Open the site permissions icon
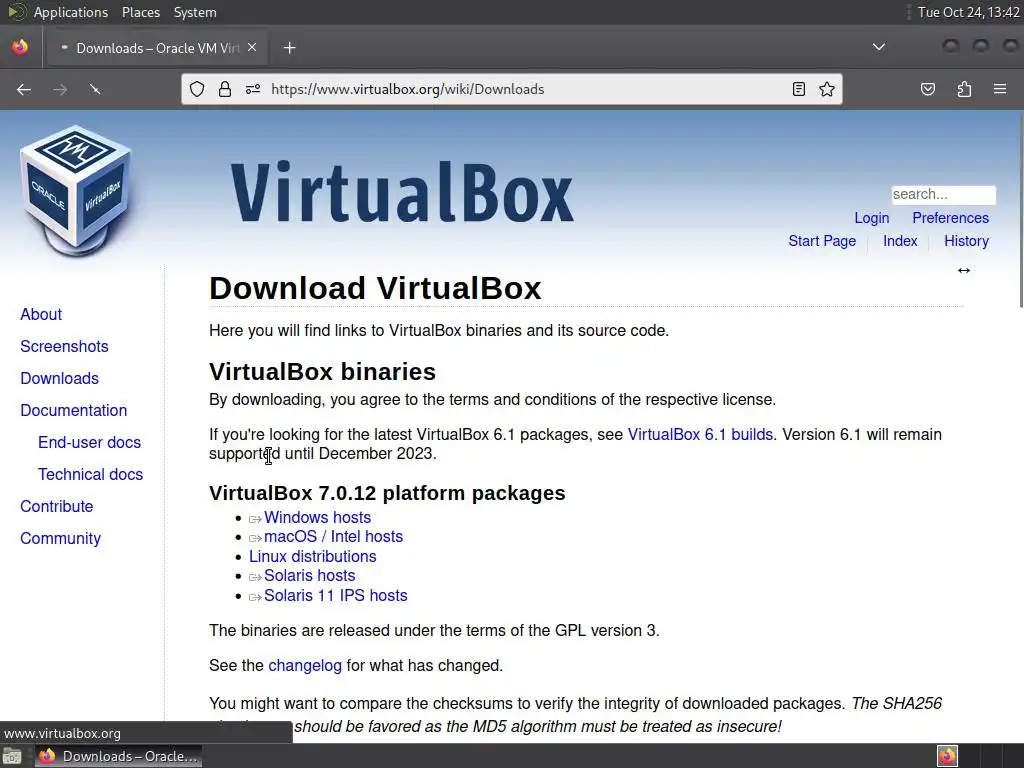The width and height of the screenshot is (1024, 768). 253,89
